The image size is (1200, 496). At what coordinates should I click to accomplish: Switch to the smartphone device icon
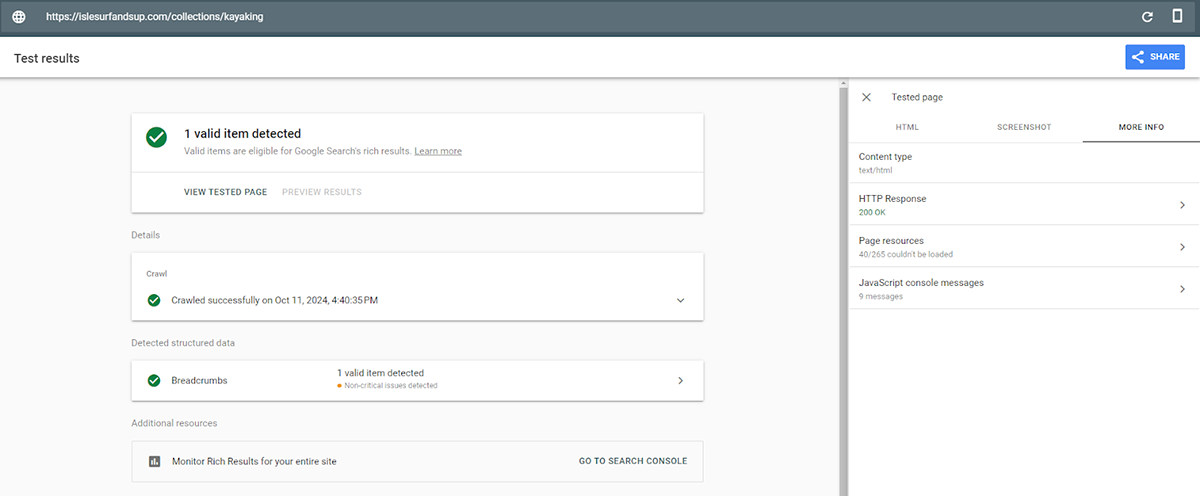click(x=1178, y=17)
